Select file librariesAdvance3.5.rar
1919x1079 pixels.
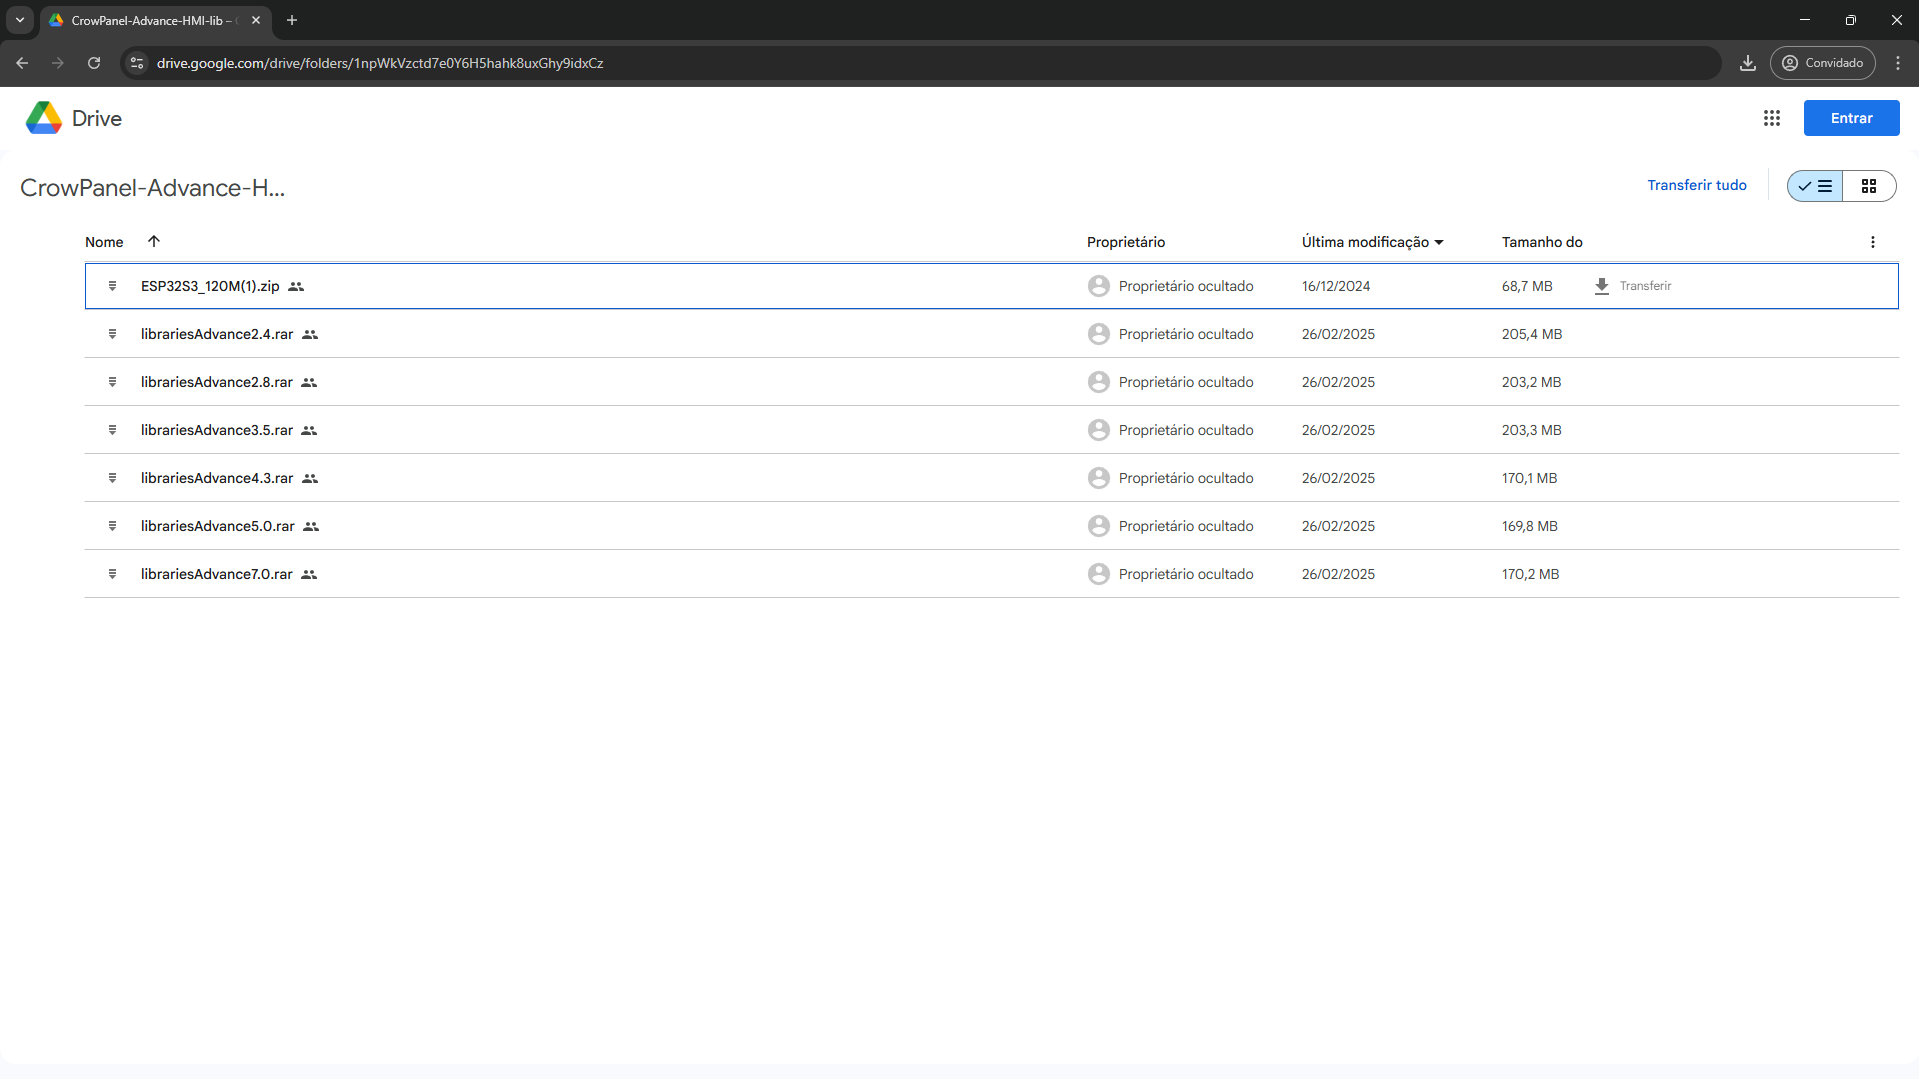pyautogui.click(x=991, y=430)
